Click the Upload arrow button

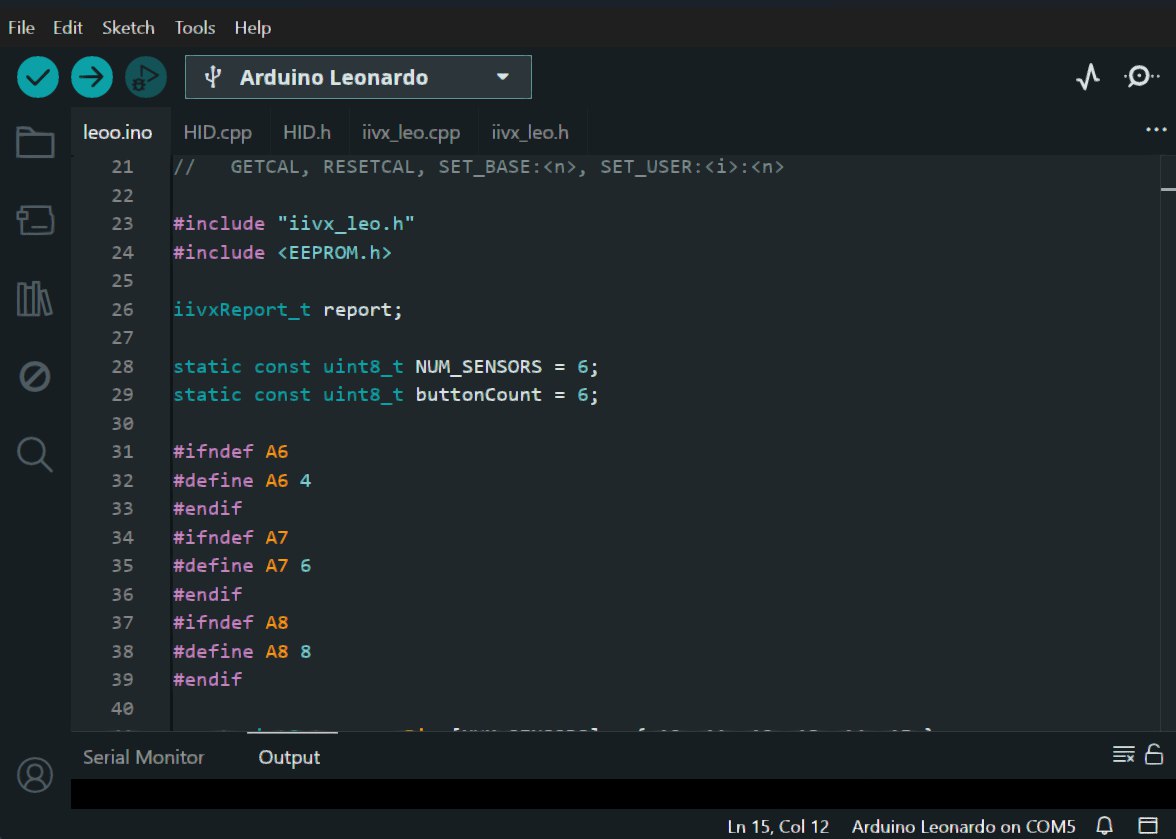click(x=92, y=77)
